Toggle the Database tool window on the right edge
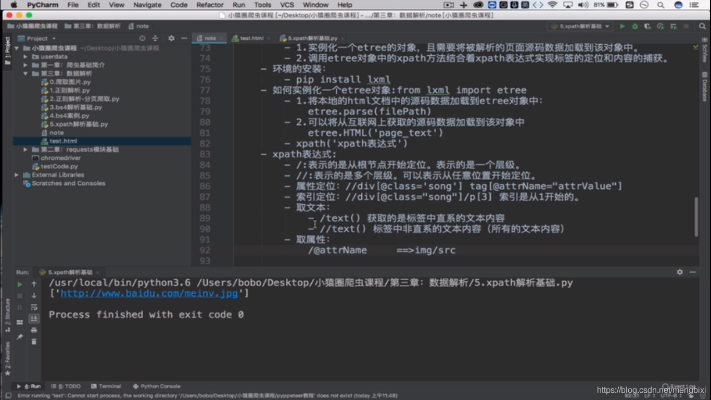Viewport: 711px width, 400px height. pos(705,87)
